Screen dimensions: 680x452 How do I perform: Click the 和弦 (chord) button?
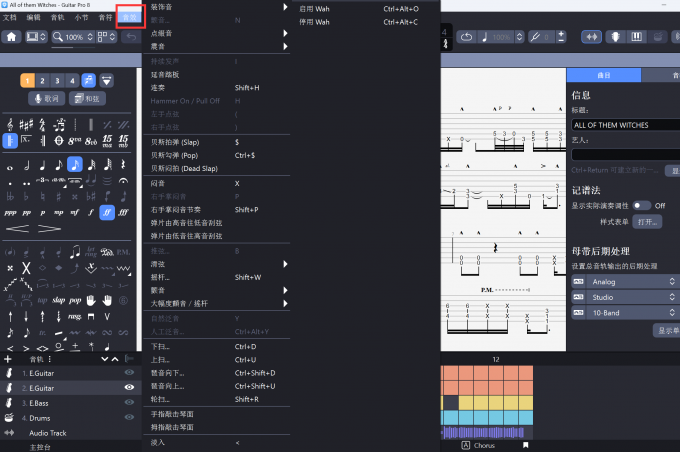90,98
